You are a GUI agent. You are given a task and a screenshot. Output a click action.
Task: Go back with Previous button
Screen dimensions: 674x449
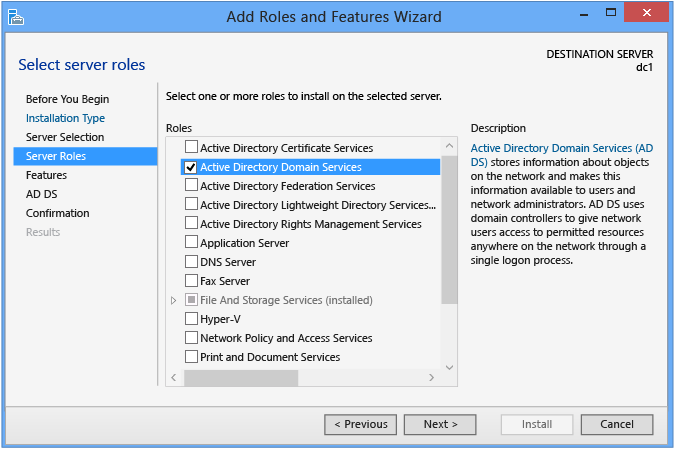click(x=360, y=424)
